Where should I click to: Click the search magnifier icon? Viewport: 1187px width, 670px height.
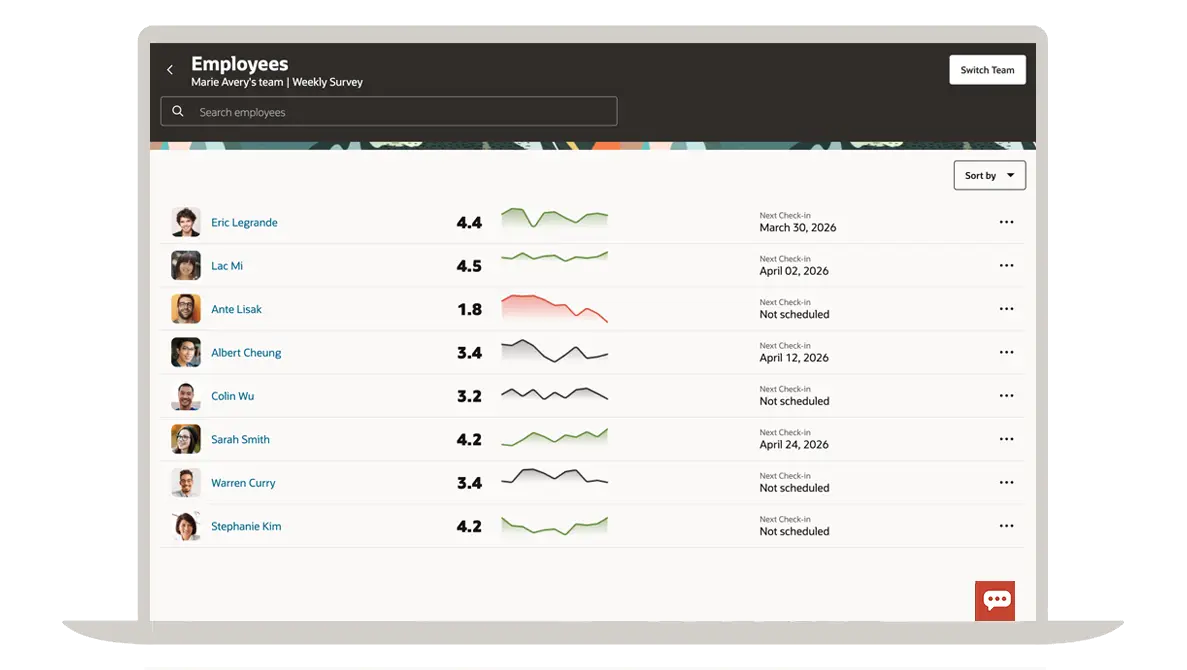tap(178, 112)
